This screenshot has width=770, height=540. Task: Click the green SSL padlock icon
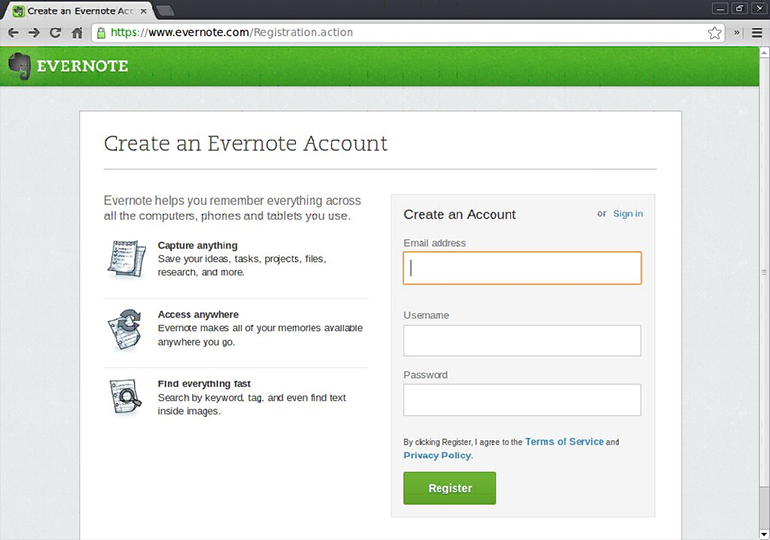101,32
